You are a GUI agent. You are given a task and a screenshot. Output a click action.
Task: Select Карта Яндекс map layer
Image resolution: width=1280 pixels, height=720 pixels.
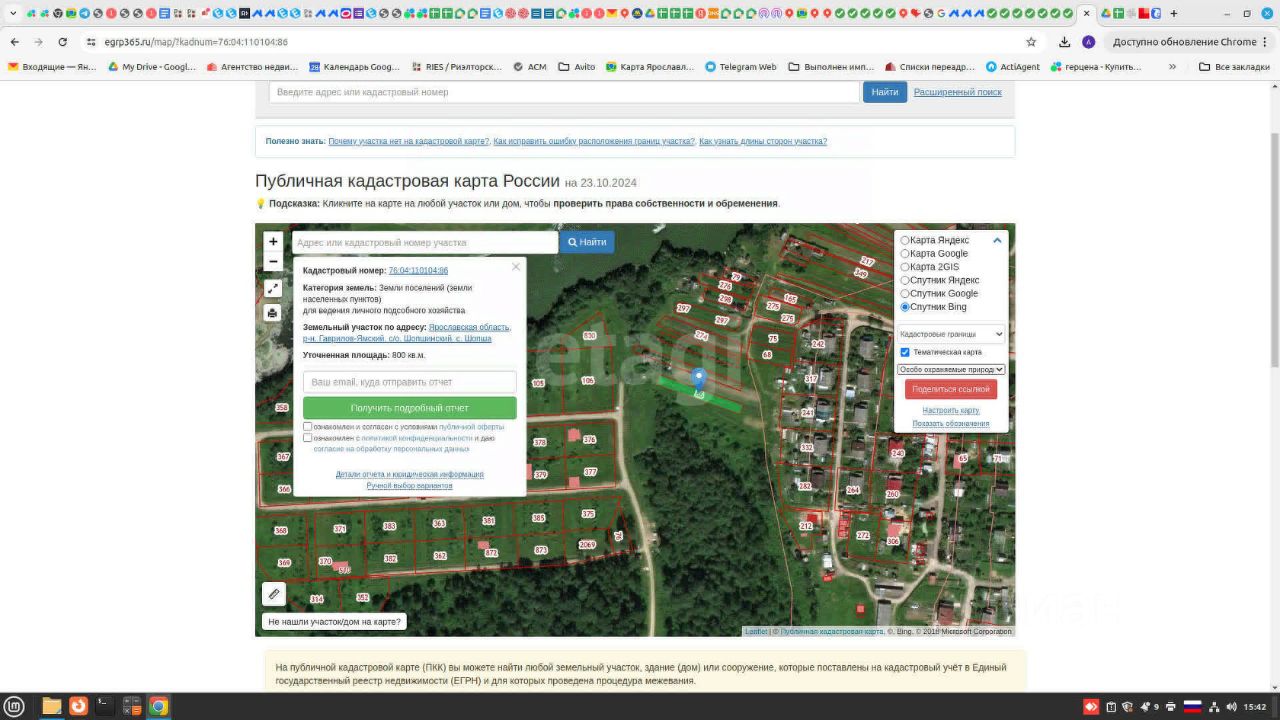click(905, 241)
